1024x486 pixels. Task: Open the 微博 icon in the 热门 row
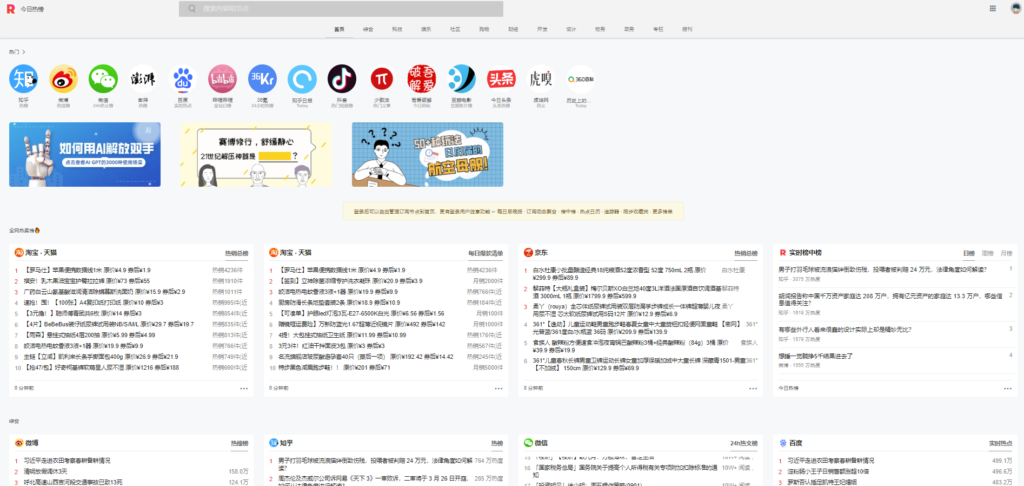coord(63,79)
